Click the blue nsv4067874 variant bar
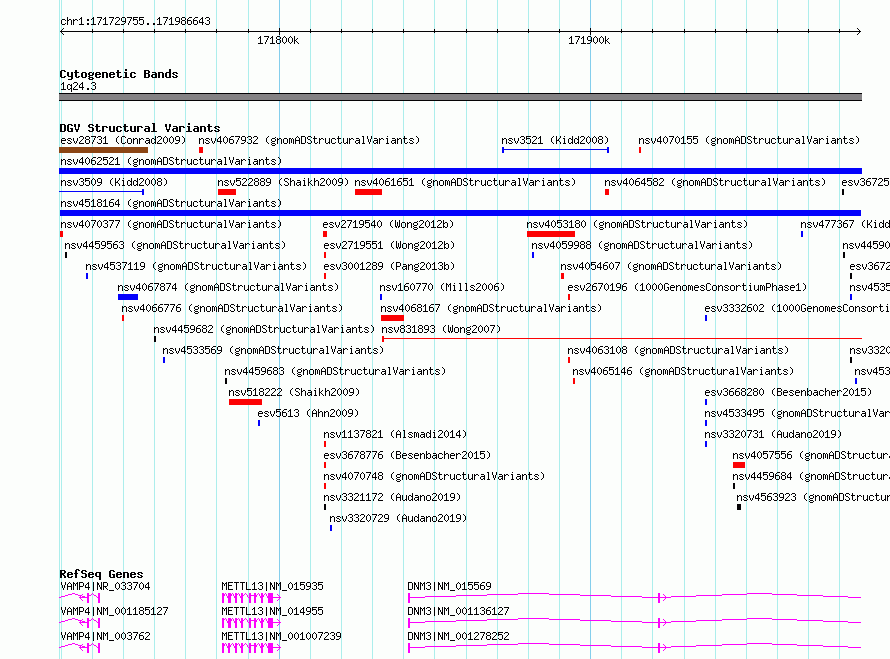 pos(128,297)
